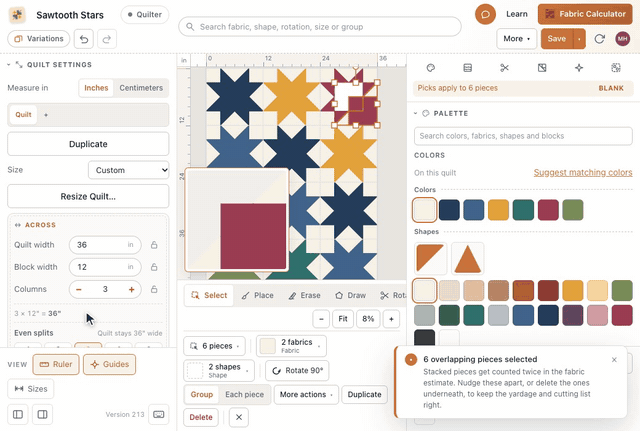Click the refresh icon beside Save
640x431 pixels.
point(599,39)
